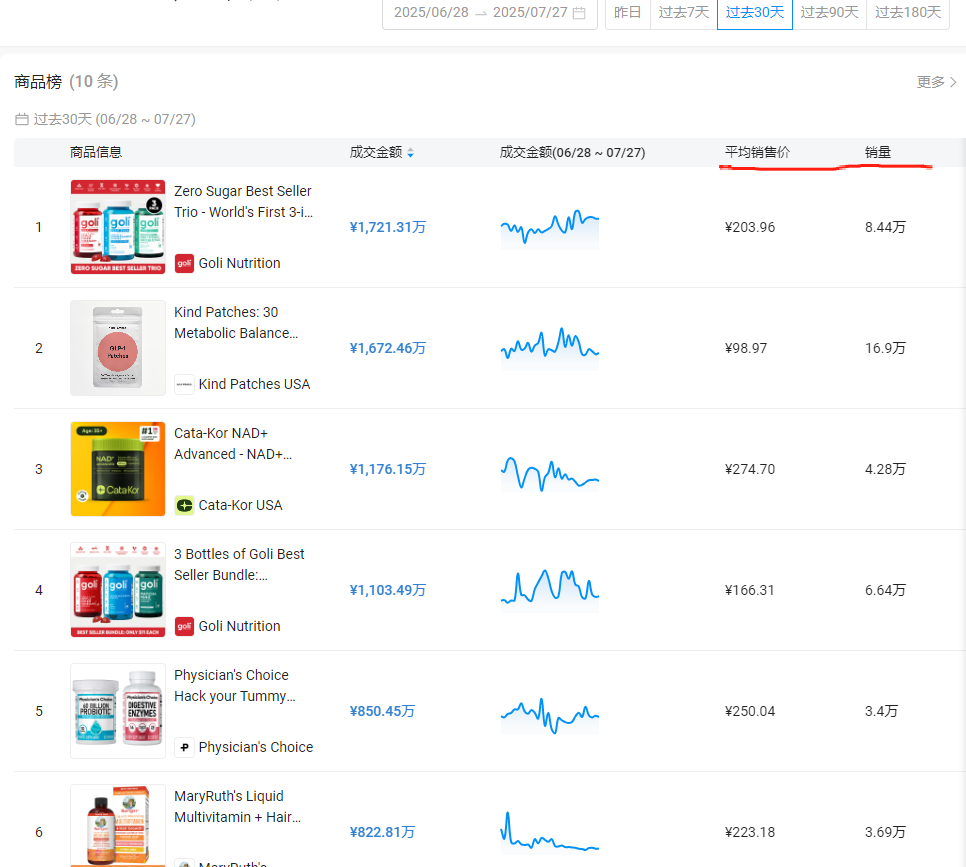Click the average price ¥274.70
Viewport: 966px width, 867px height.
tap(750, 470)
